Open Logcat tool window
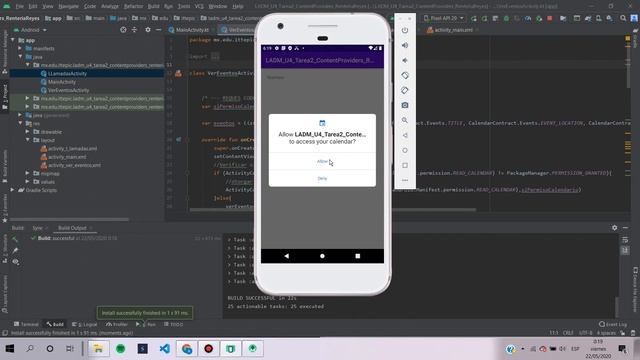 [x=84, y=324]
